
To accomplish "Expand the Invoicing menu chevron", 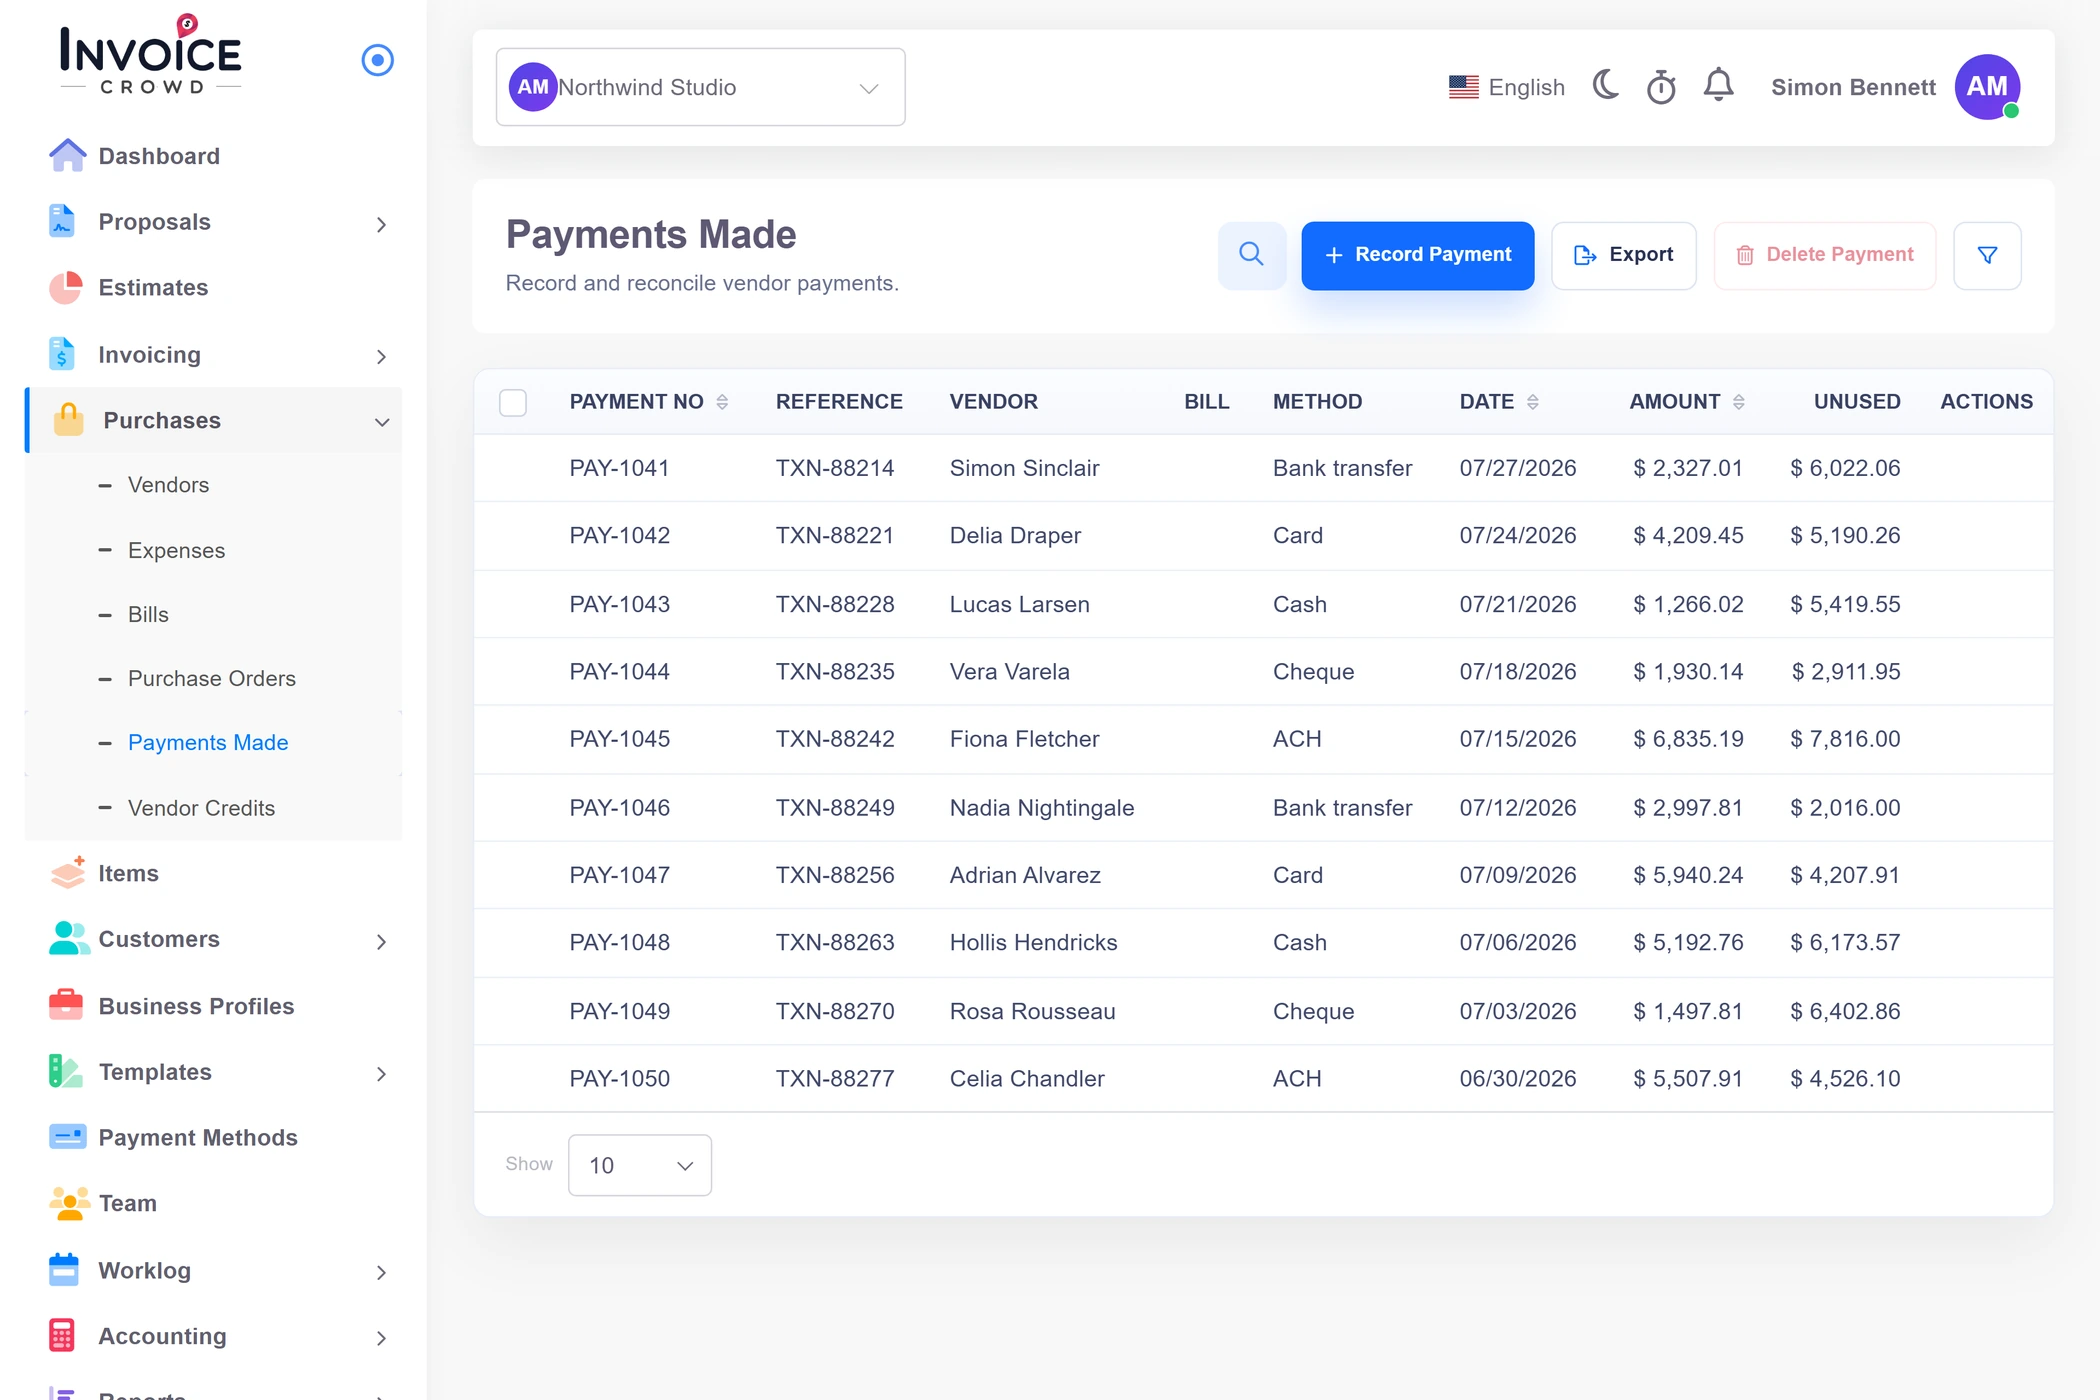I will point(381,356).
